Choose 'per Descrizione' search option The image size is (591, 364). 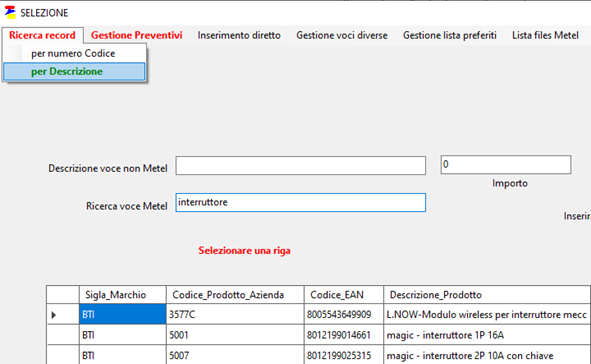[74, 72]
